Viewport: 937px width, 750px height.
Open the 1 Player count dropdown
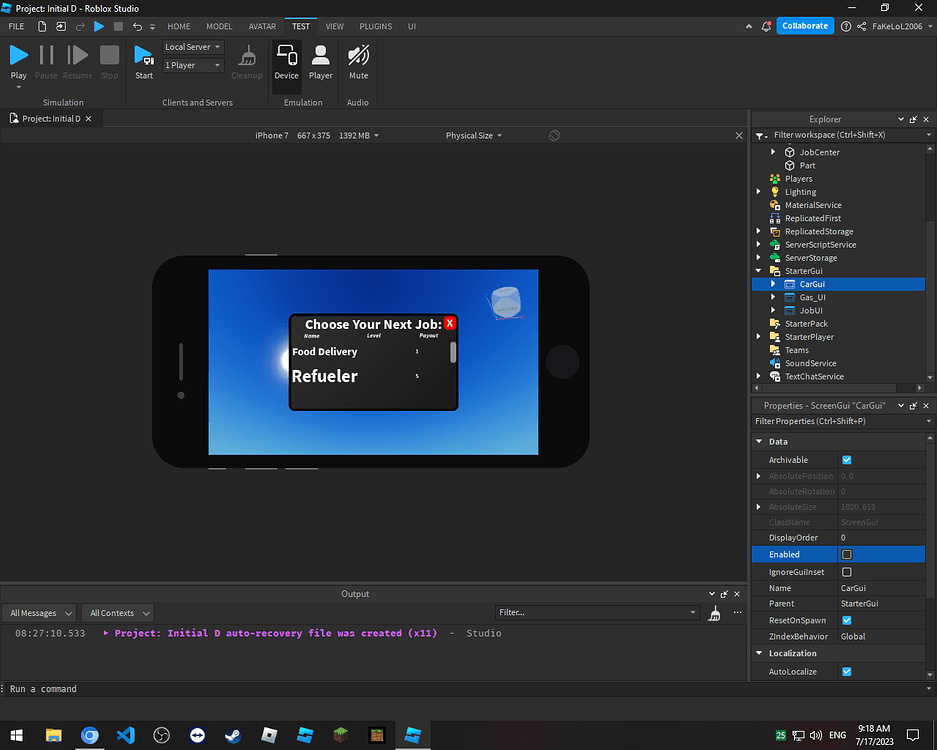[192, 65]
